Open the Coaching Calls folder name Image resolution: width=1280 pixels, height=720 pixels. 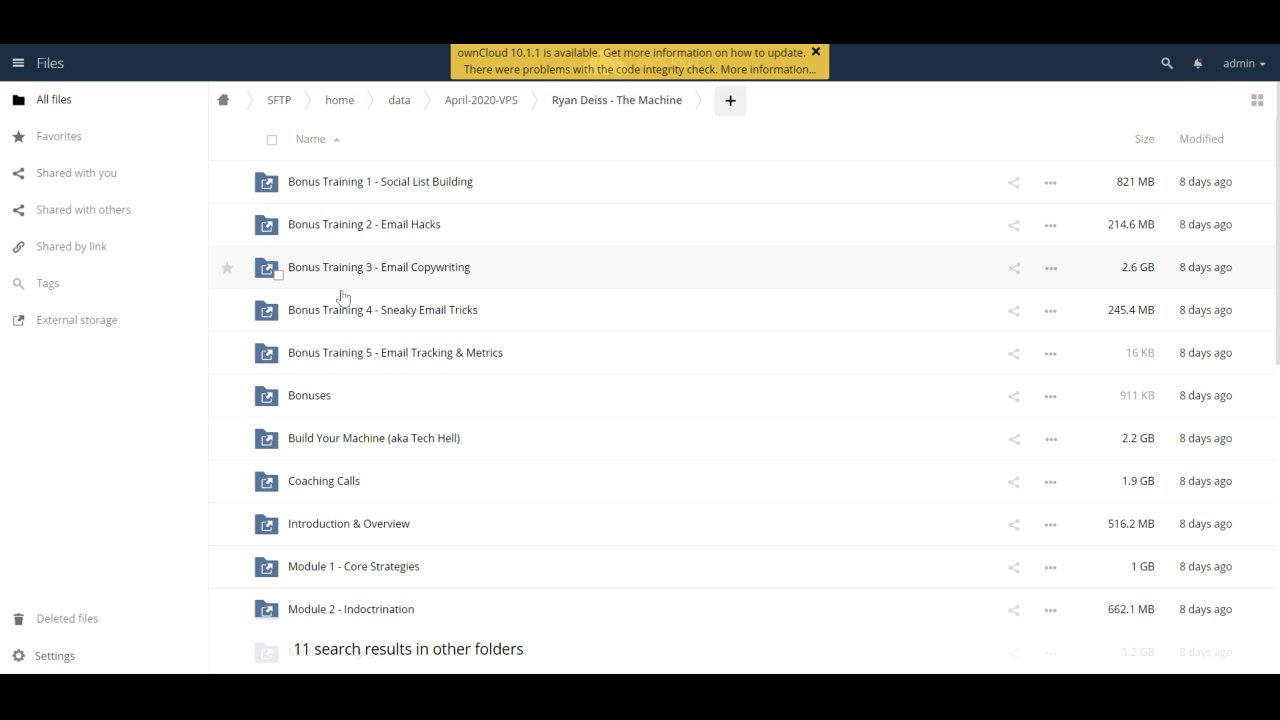[x=324, y=481]
